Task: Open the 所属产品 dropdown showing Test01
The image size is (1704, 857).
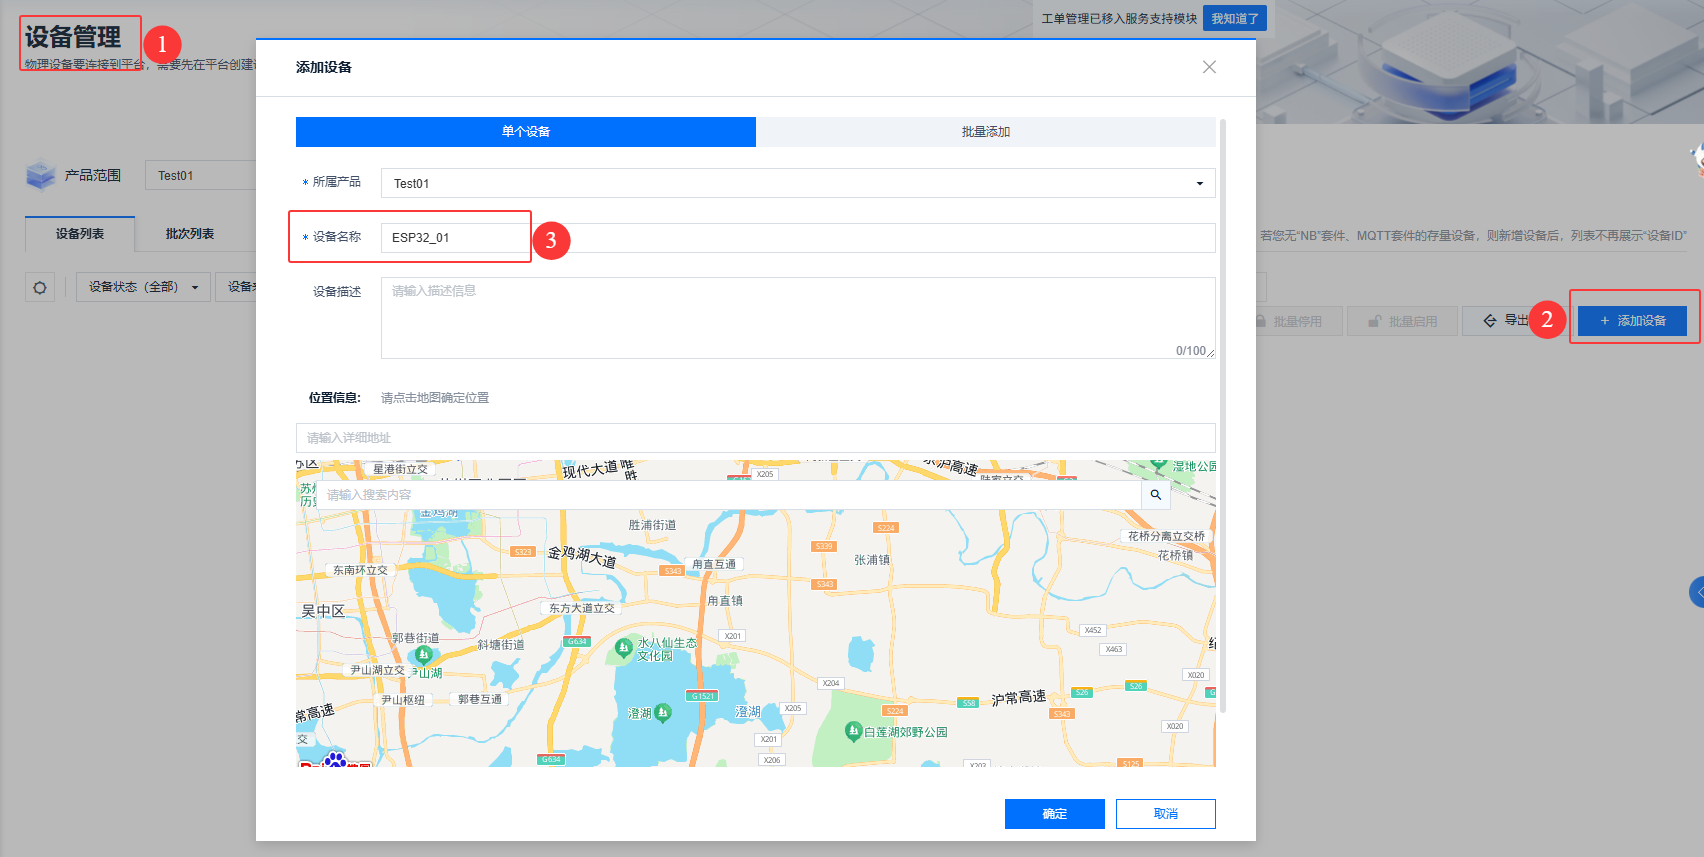Action: coord(798,183)
